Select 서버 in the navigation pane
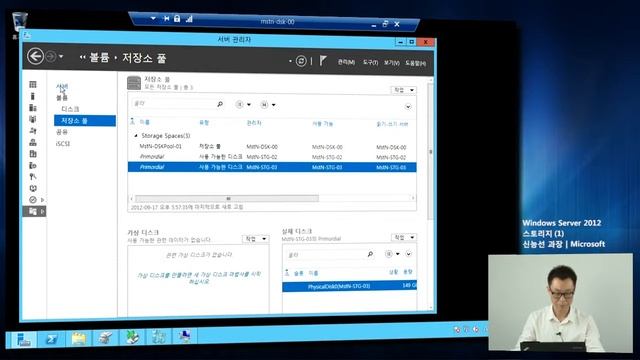This screenshot has width=640, height=360. pyautogui.click(x=62, y=87)
